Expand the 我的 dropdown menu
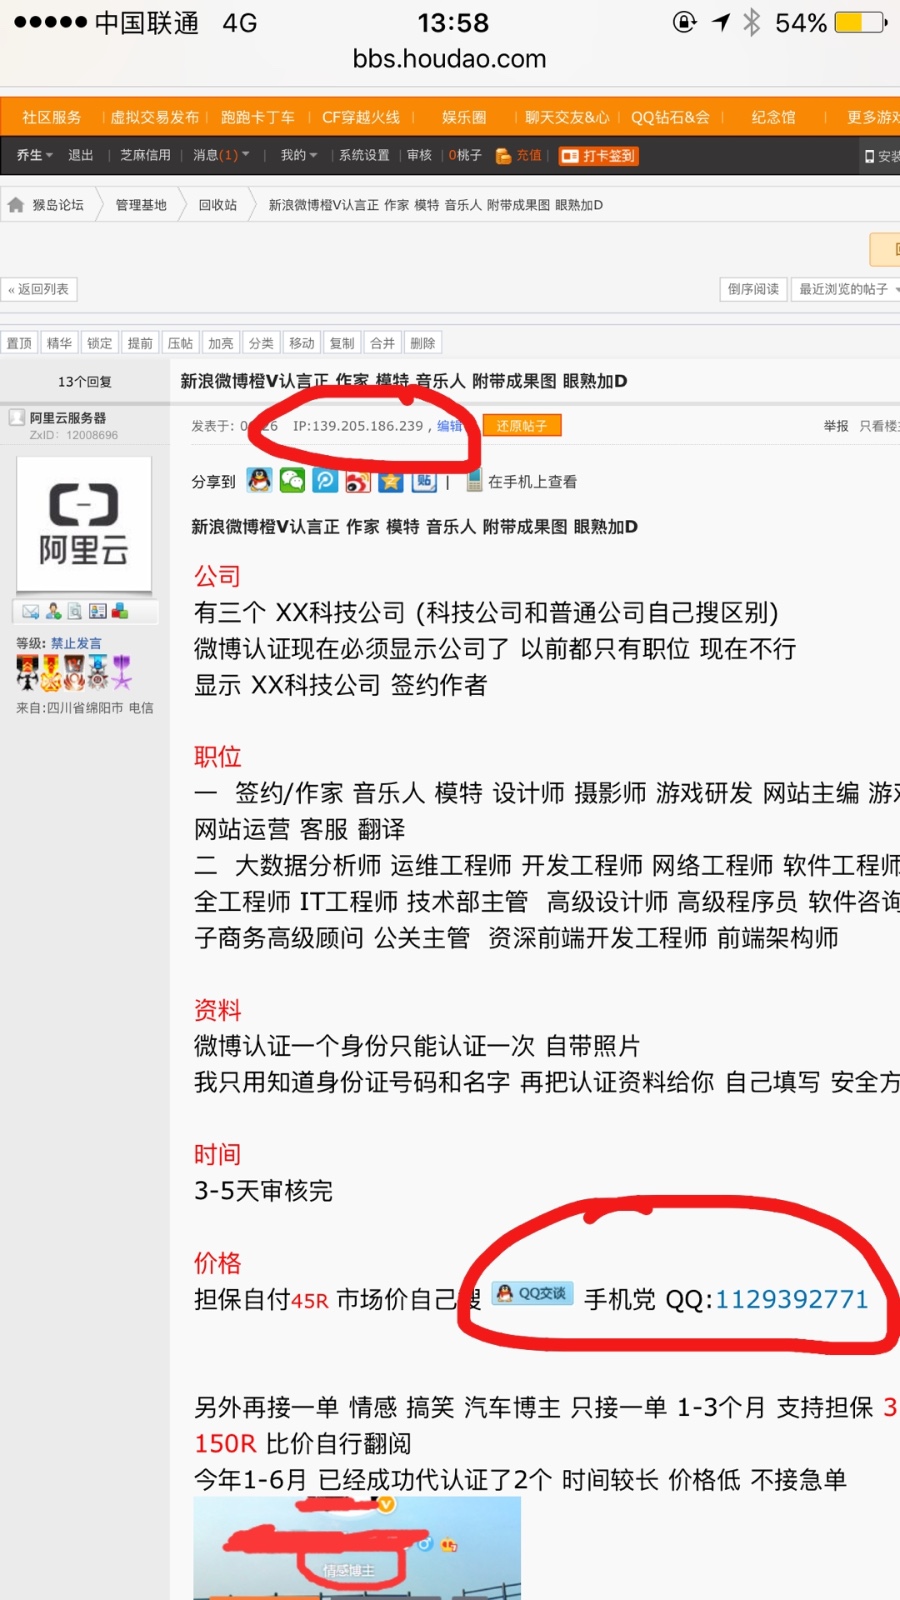900x1600 pixels. click(x=299, y=155)
